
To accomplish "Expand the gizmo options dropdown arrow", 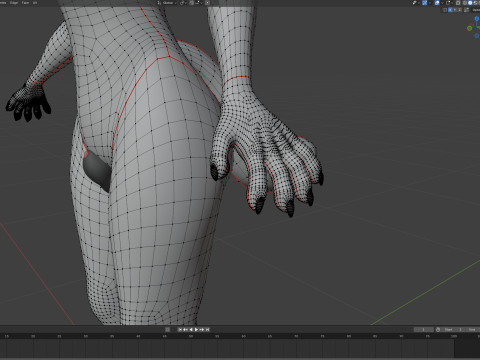I will click(x=430, y=3).
